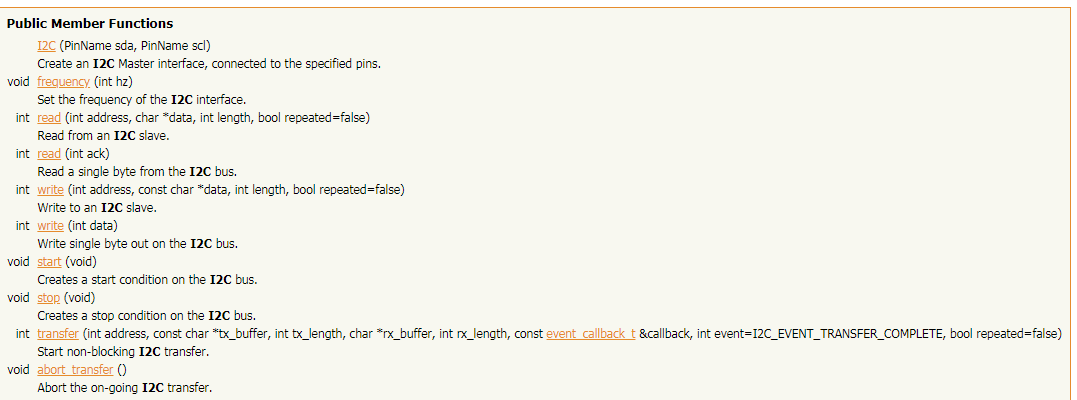Open the abort_transfer function link
The width and height of the screenshot is (1077, 400).
click(x=75, y=369)
